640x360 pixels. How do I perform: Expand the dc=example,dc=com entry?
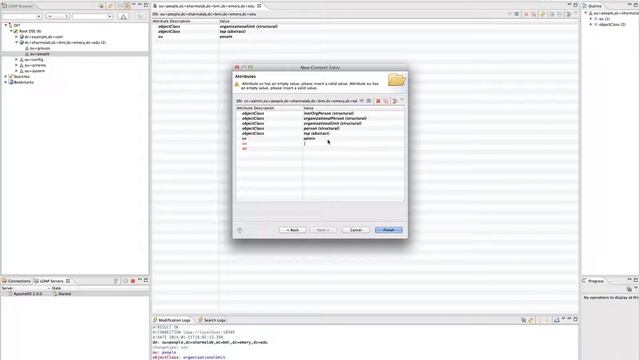(16, 37)
